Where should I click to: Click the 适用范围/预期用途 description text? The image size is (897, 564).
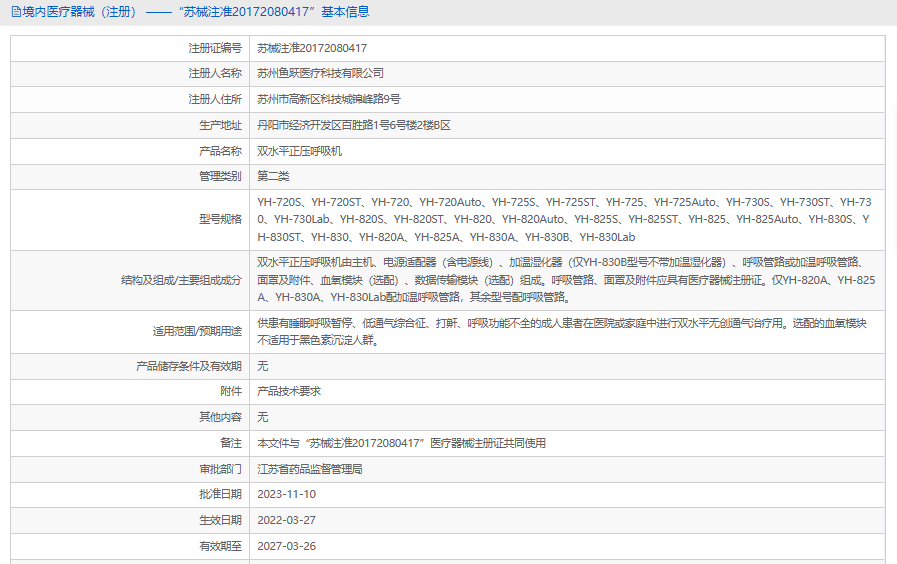(561, 331)
